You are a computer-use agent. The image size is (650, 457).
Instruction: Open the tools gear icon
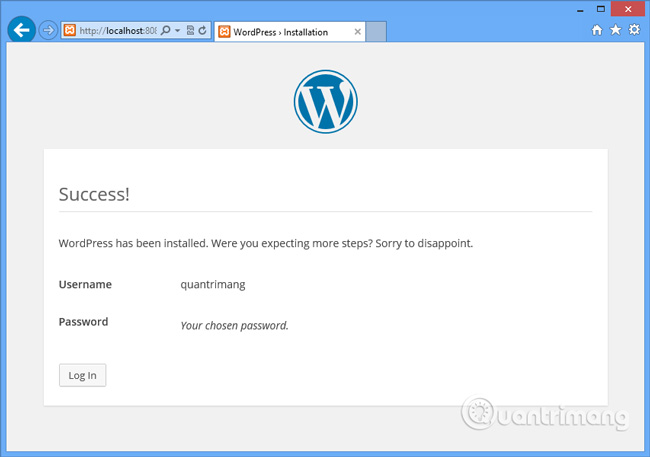pos(634,30)
